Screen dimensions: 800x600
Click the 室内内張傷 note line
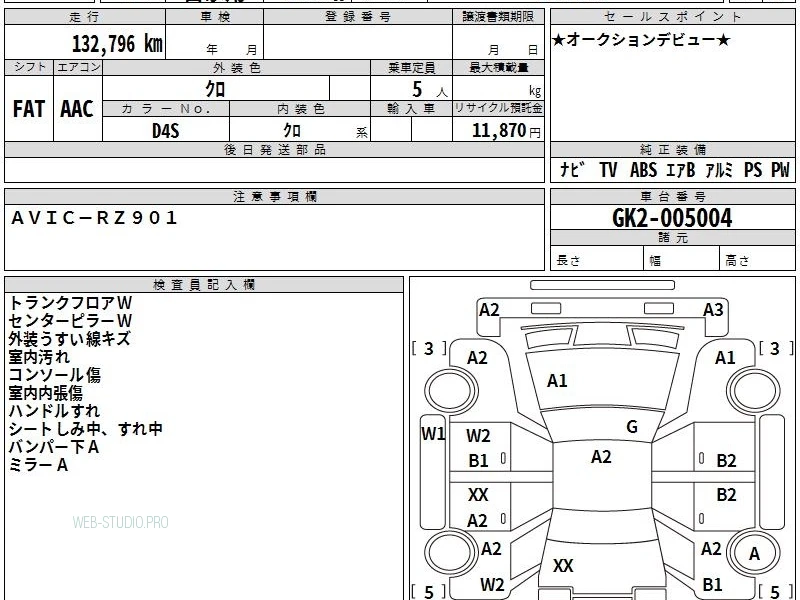[45, 393]
